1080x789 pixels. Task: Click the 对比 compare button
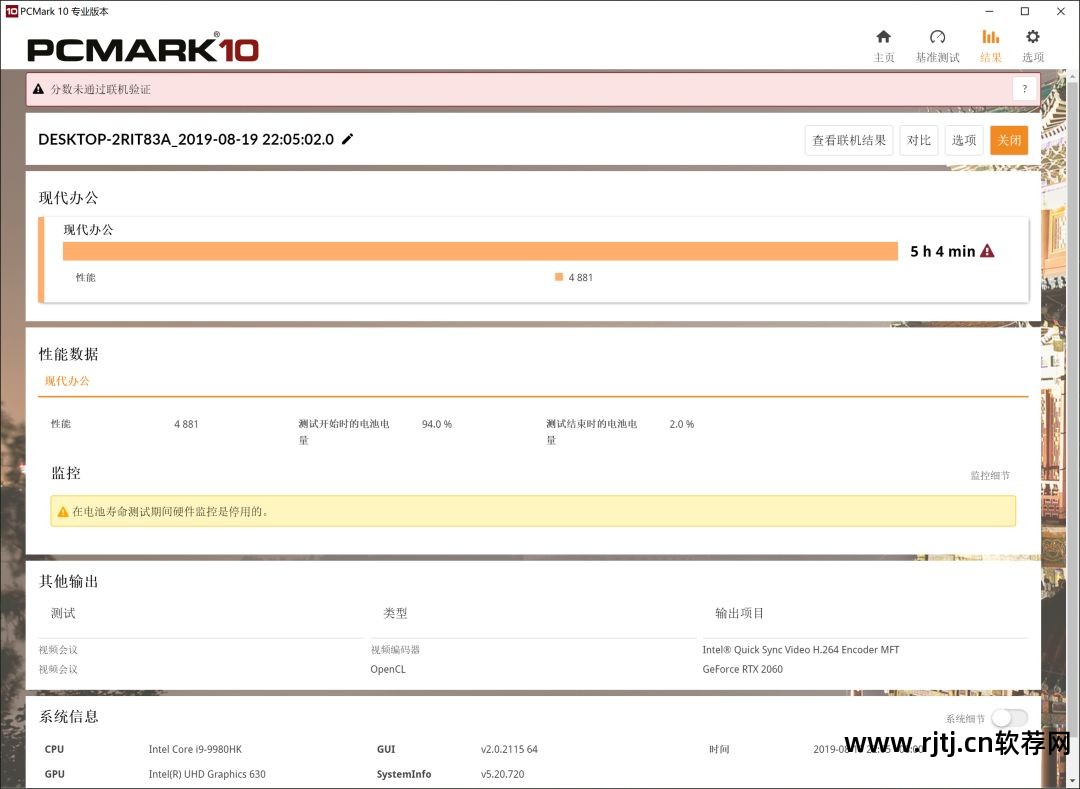pyautogui.click(x=919, y=140)
